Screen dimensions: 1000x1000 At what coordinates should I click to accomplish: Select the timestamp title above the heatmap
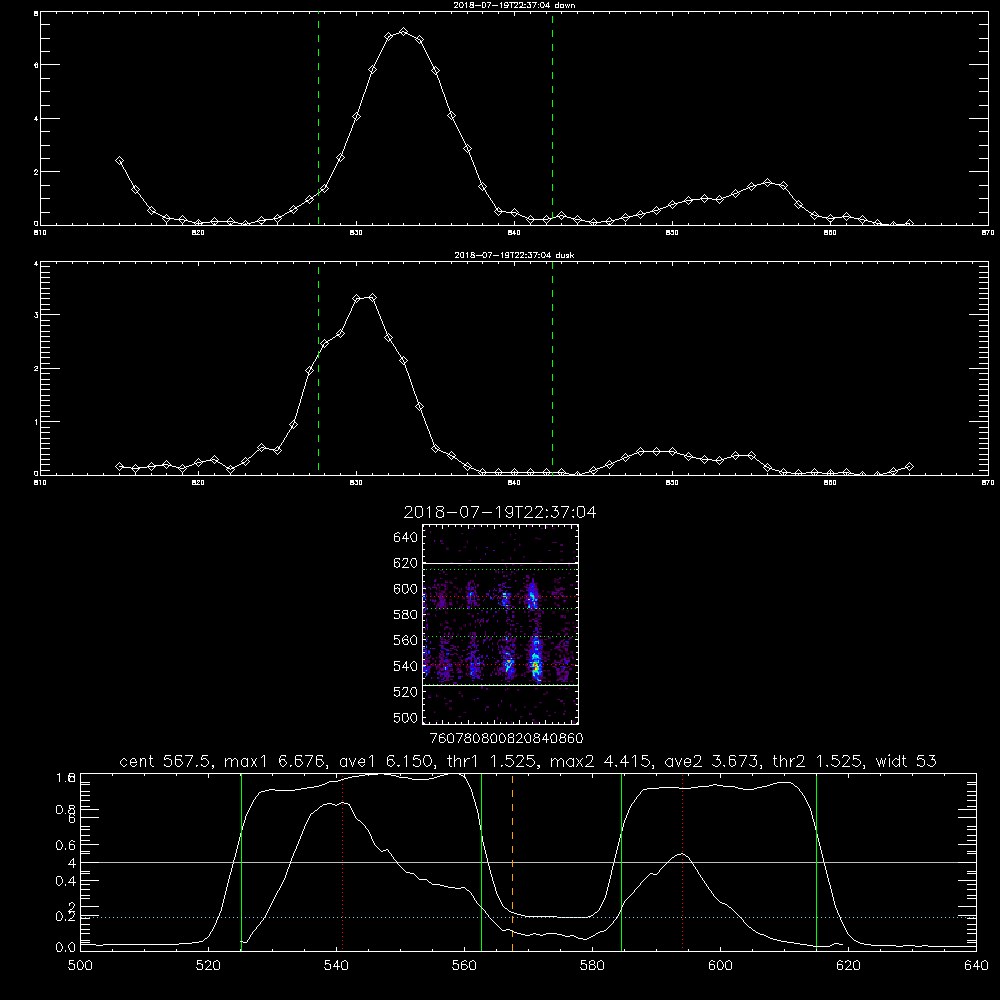pyautogui.click(x=500, y=512)
